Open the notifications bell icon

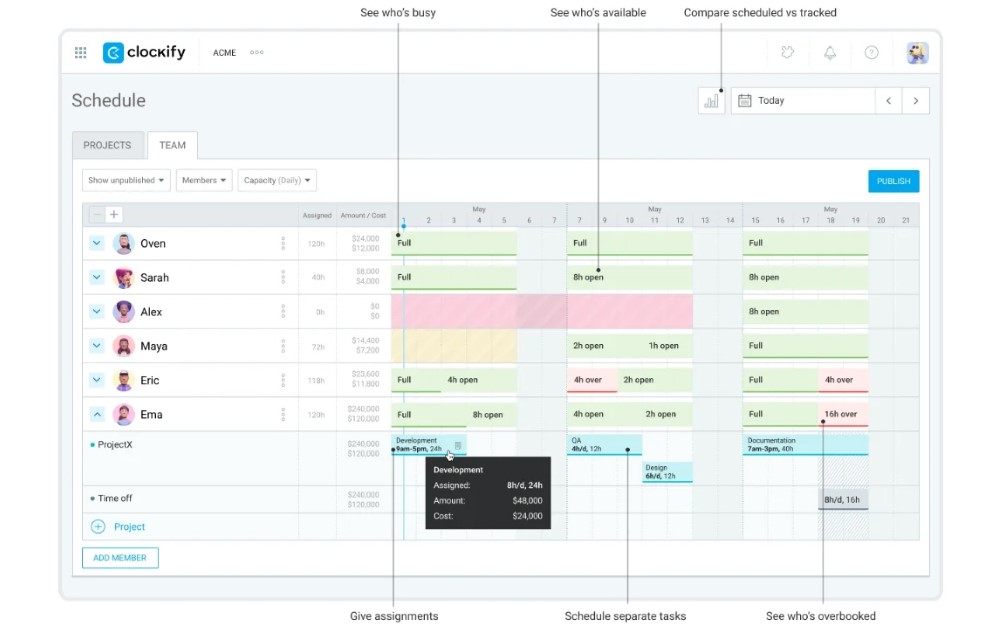[829, 52]
